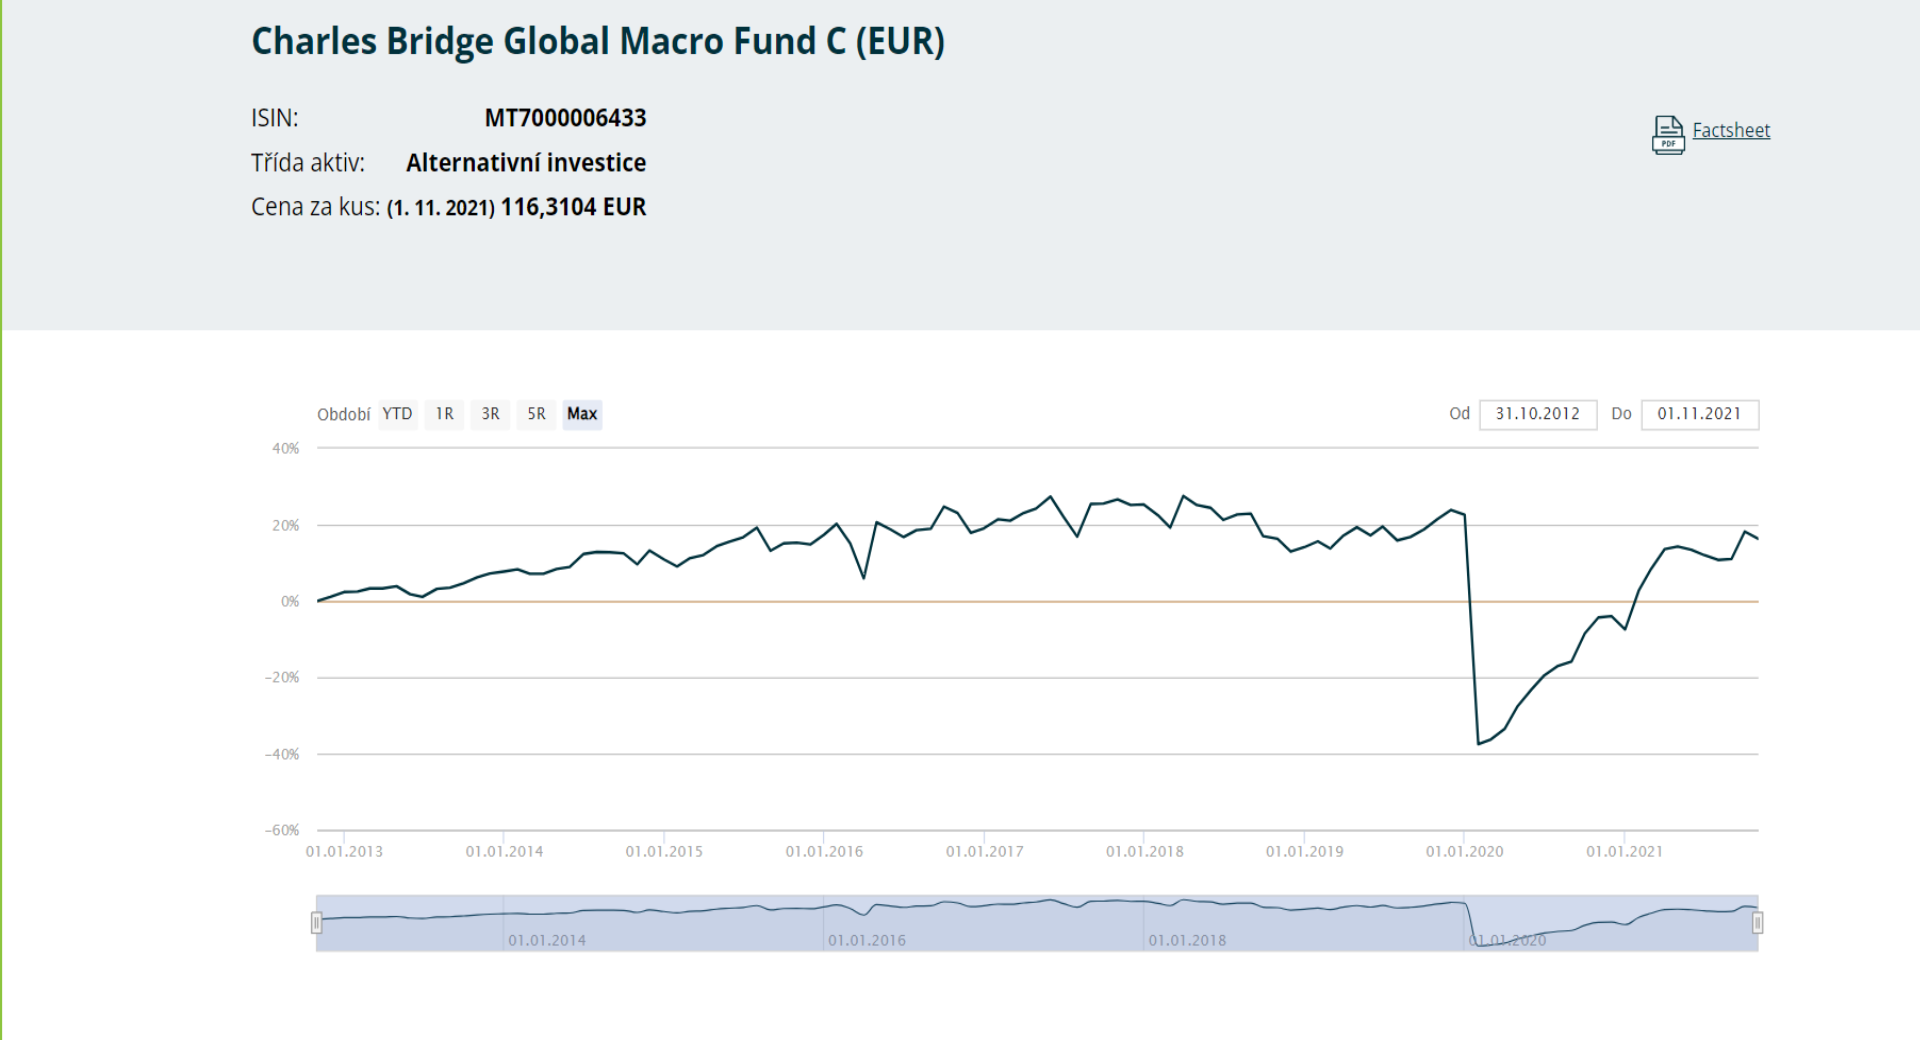Click the price value 116,3104 EUR
Screen dimensions: 1920x1040
click(573, 207)
